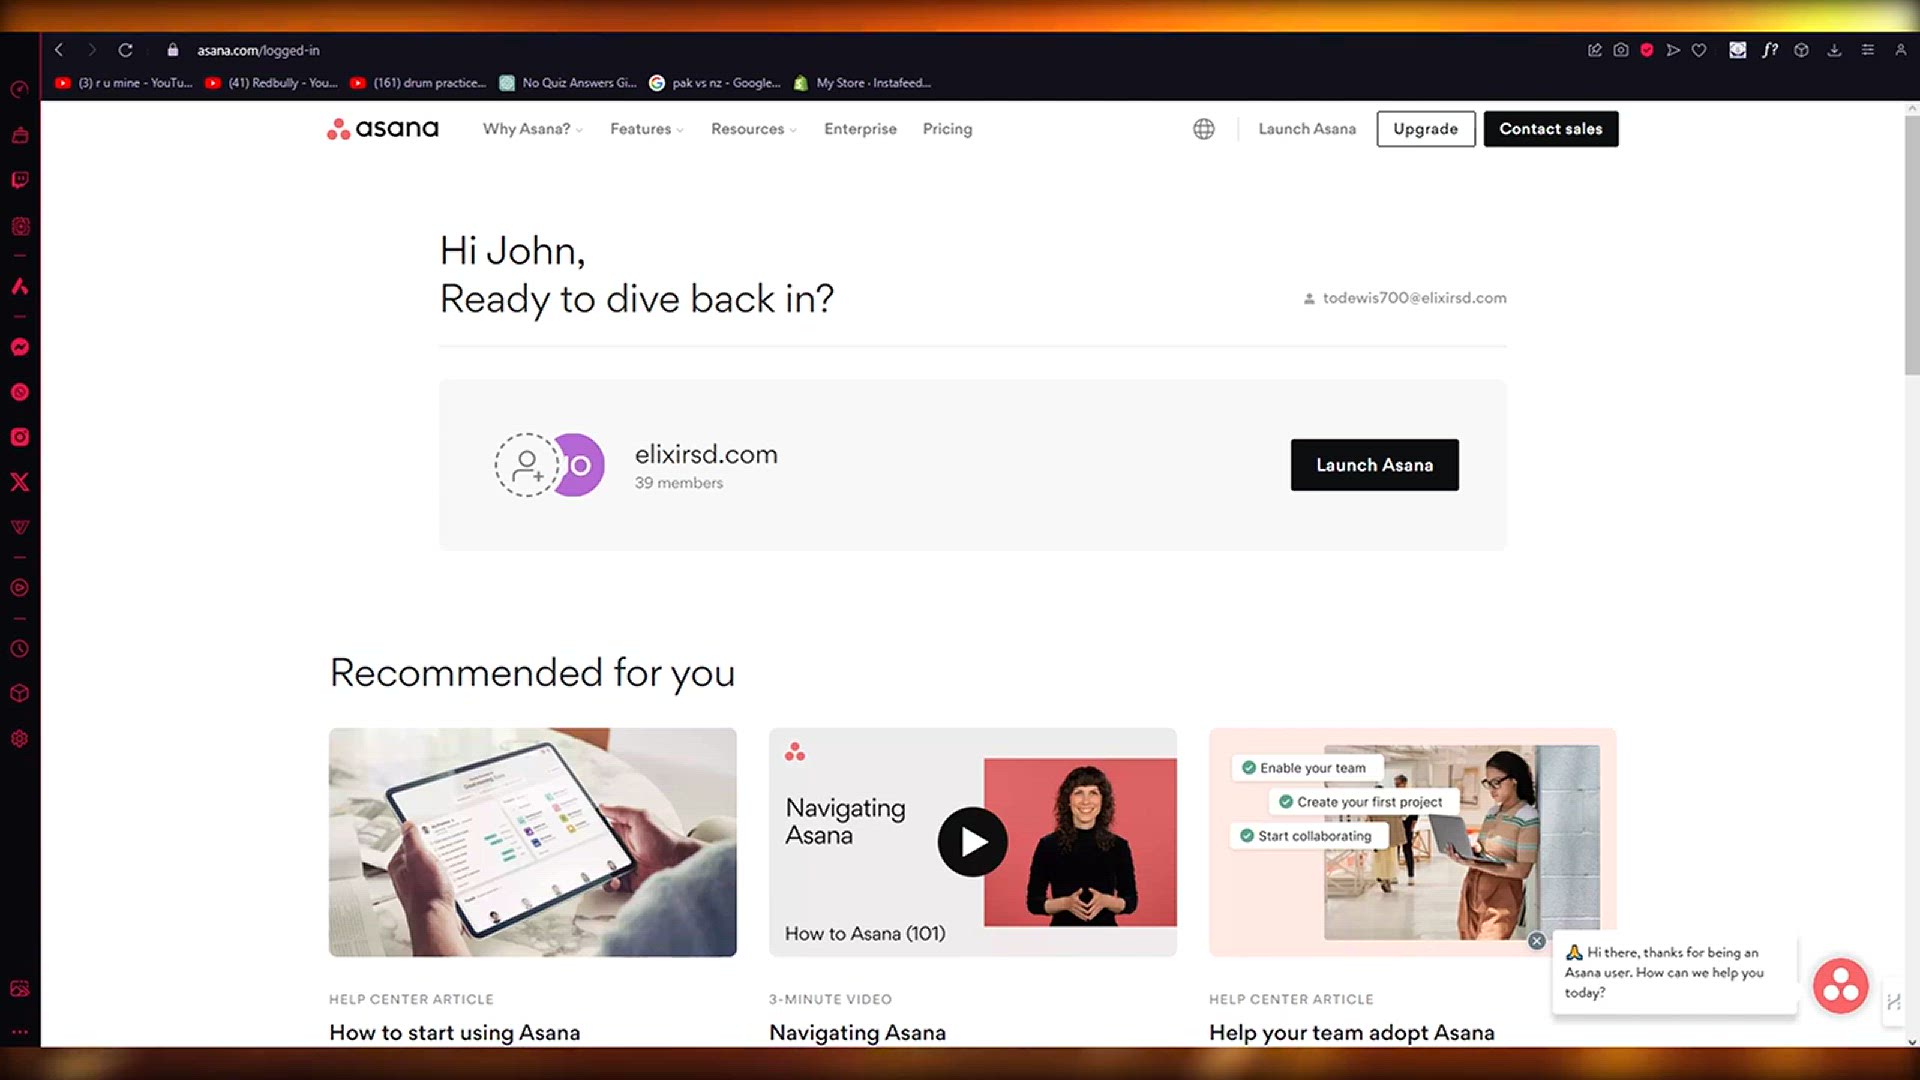Click the 'elixirsd.com' workspace name

pyautogui.click(x=706, y=454)
